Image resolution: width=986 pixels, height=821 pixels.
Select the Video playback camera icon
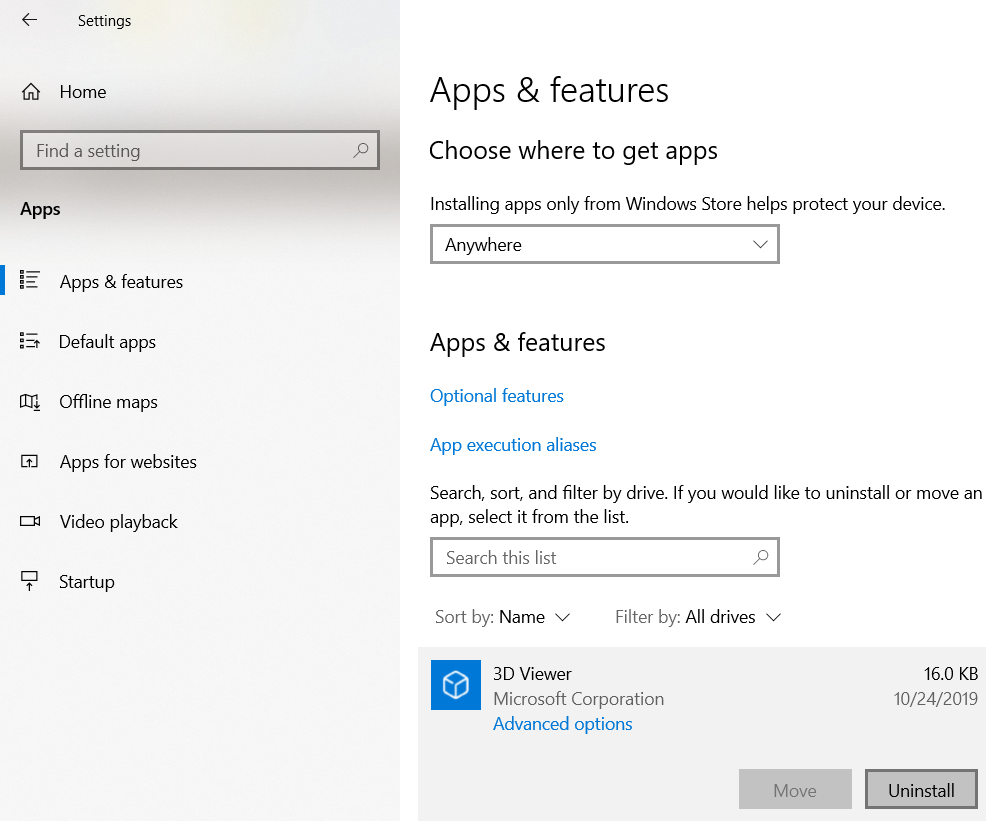pyautogui.click(x=30, y=521)
